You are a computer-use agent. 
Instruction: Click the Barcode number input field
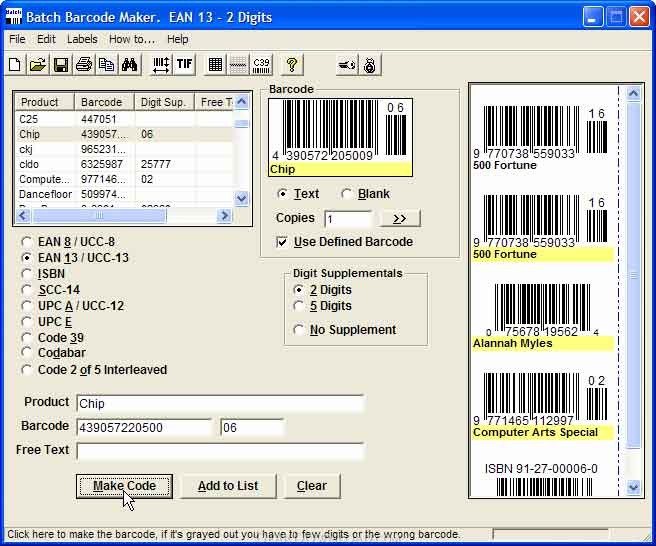(145, 428)
